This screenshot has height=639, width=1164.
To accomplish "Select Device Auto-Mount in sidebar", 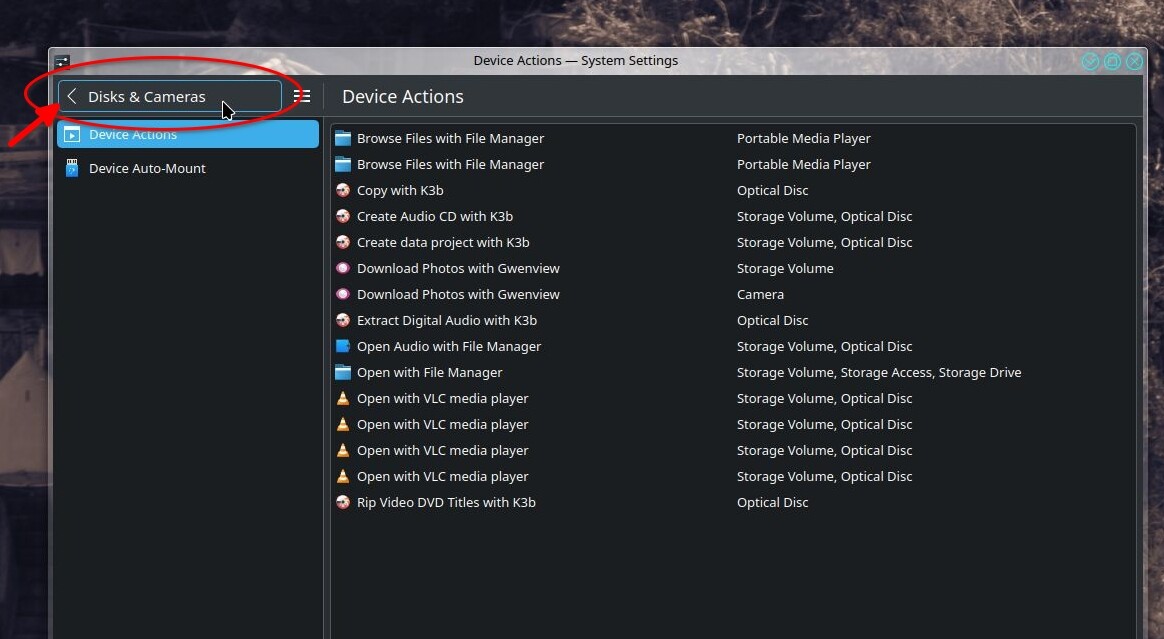I will coord(188,168).
